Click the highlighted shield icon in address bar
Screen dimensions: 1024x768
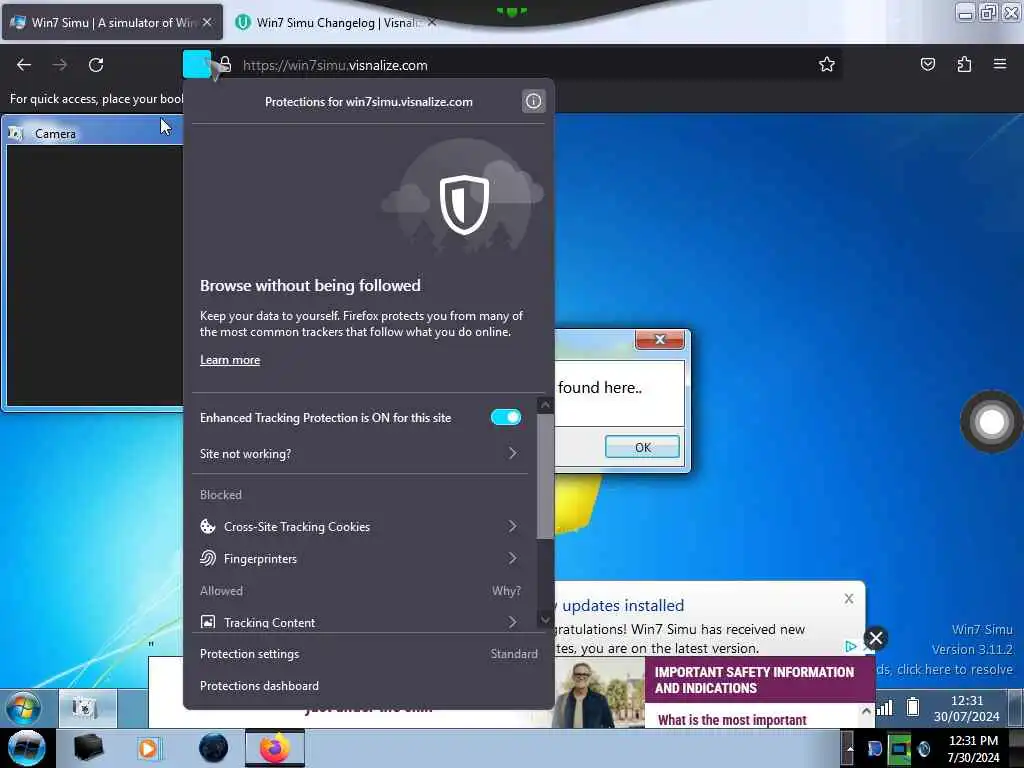click(197, 64)
